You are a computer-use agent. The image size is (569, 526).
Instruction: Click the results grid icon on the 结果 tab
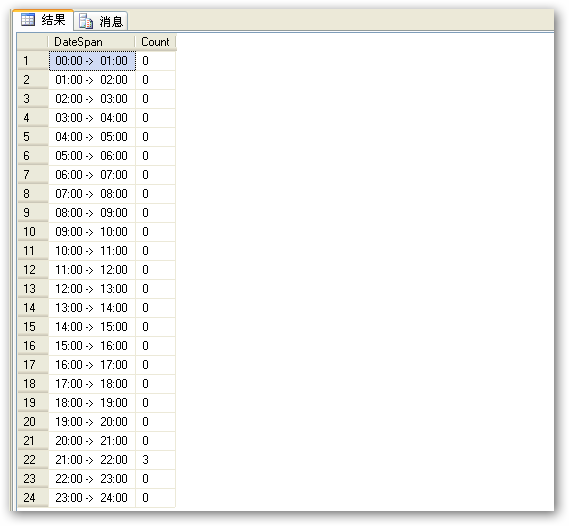tap(28, 20)
